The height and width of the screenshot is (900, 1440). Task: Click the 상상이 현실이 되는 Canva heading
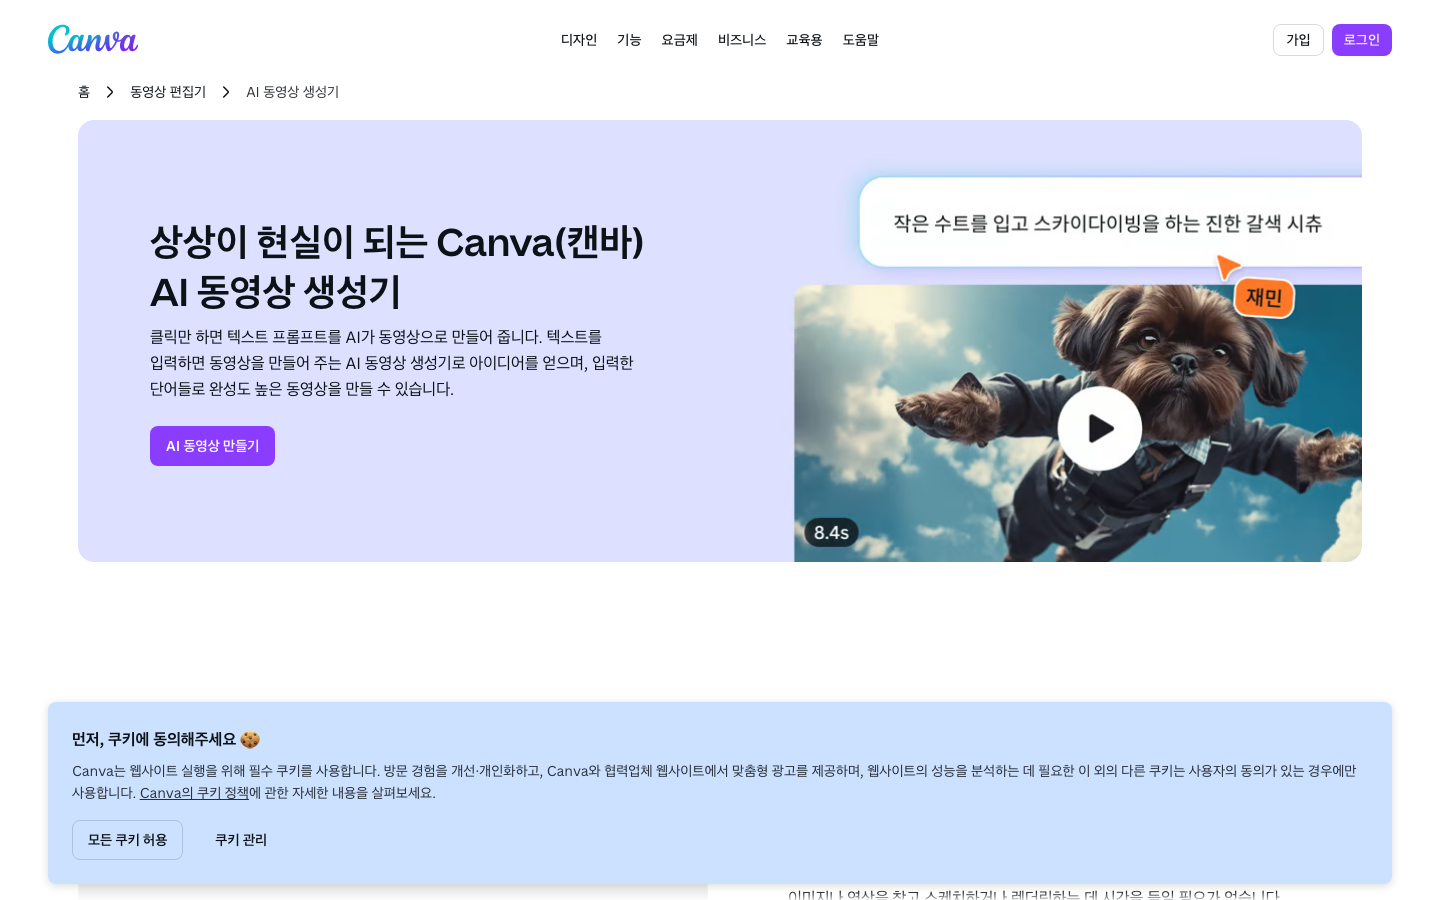397,267
